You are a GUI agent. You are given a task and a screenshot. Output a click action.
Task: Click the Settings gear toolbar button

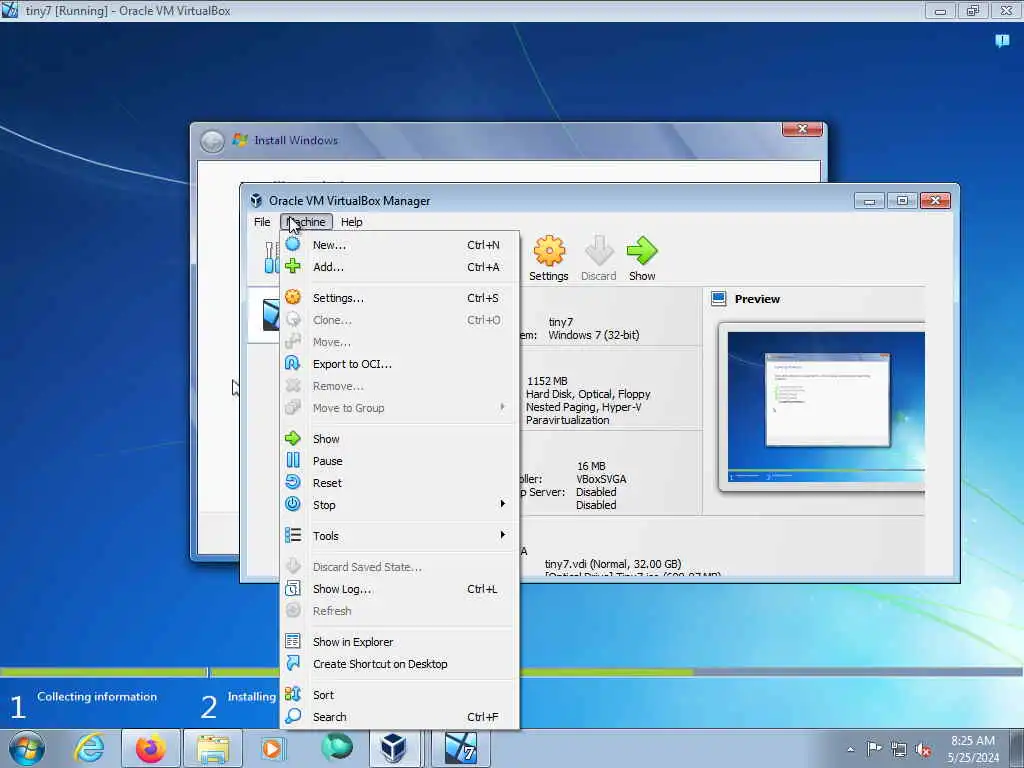click(x=549, y=259)
